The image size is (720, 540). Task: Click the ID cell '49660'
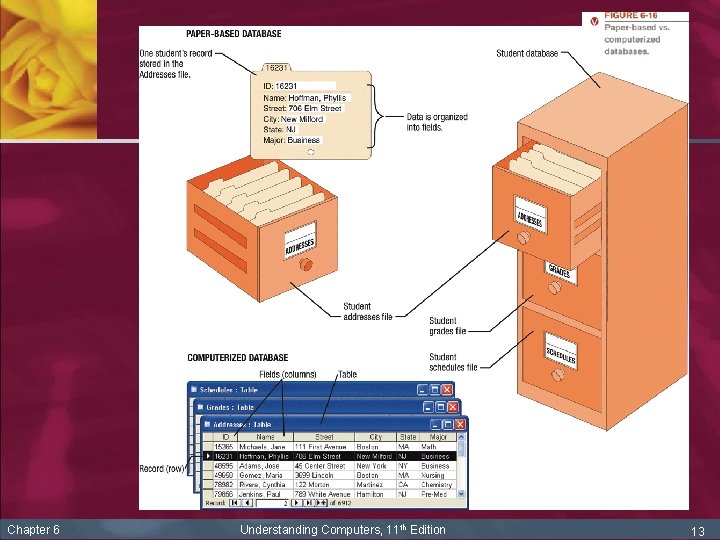coord(225,475)
